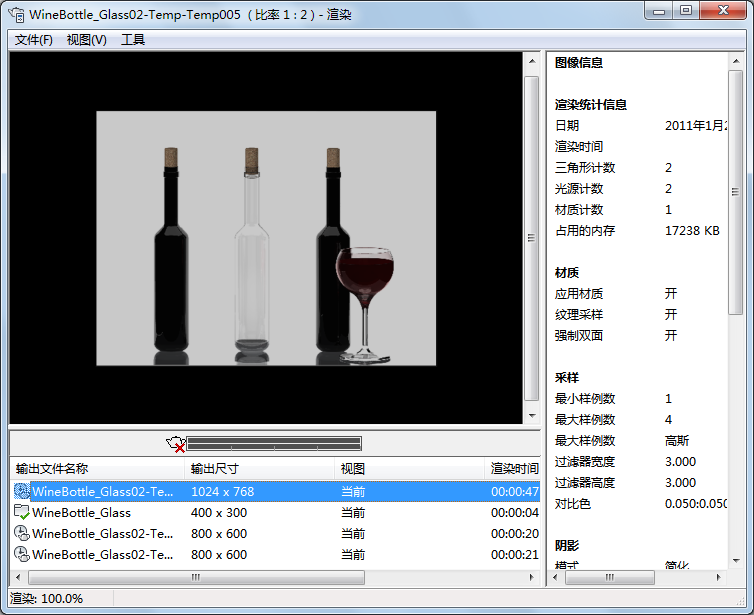754x615 pixels.
Task: Click the info panel scroll-up arrow
Action: pyautogui.click(x=736, y=62)
